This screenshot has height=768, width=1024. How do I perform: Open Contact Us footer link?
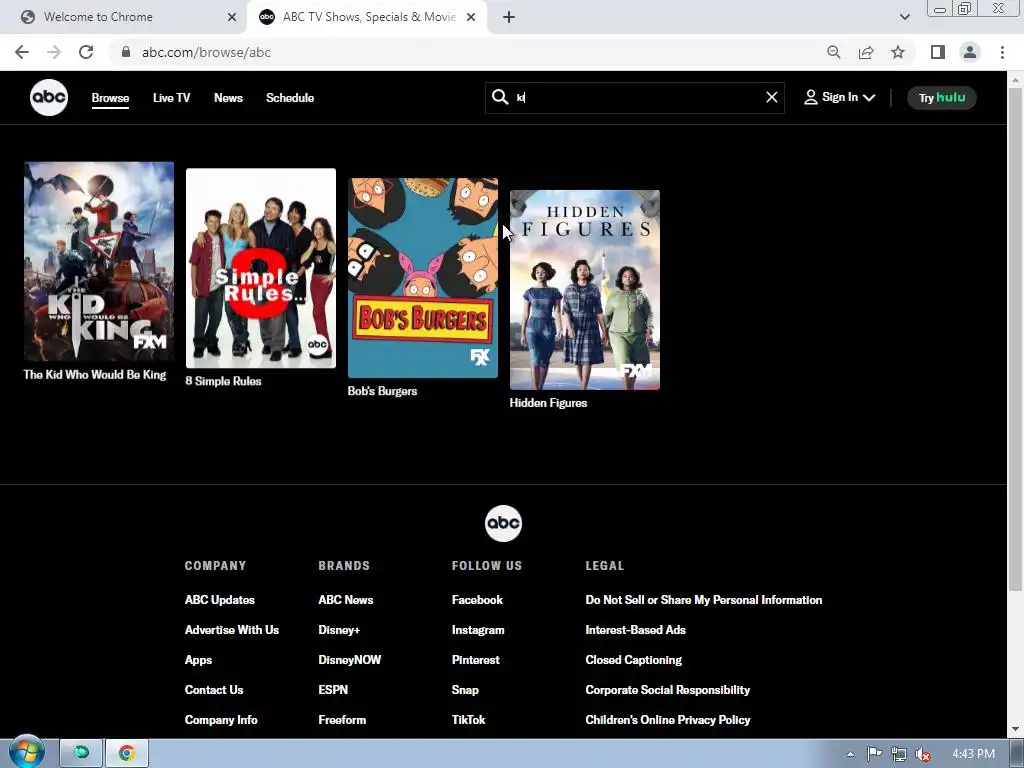coord(214,690)
